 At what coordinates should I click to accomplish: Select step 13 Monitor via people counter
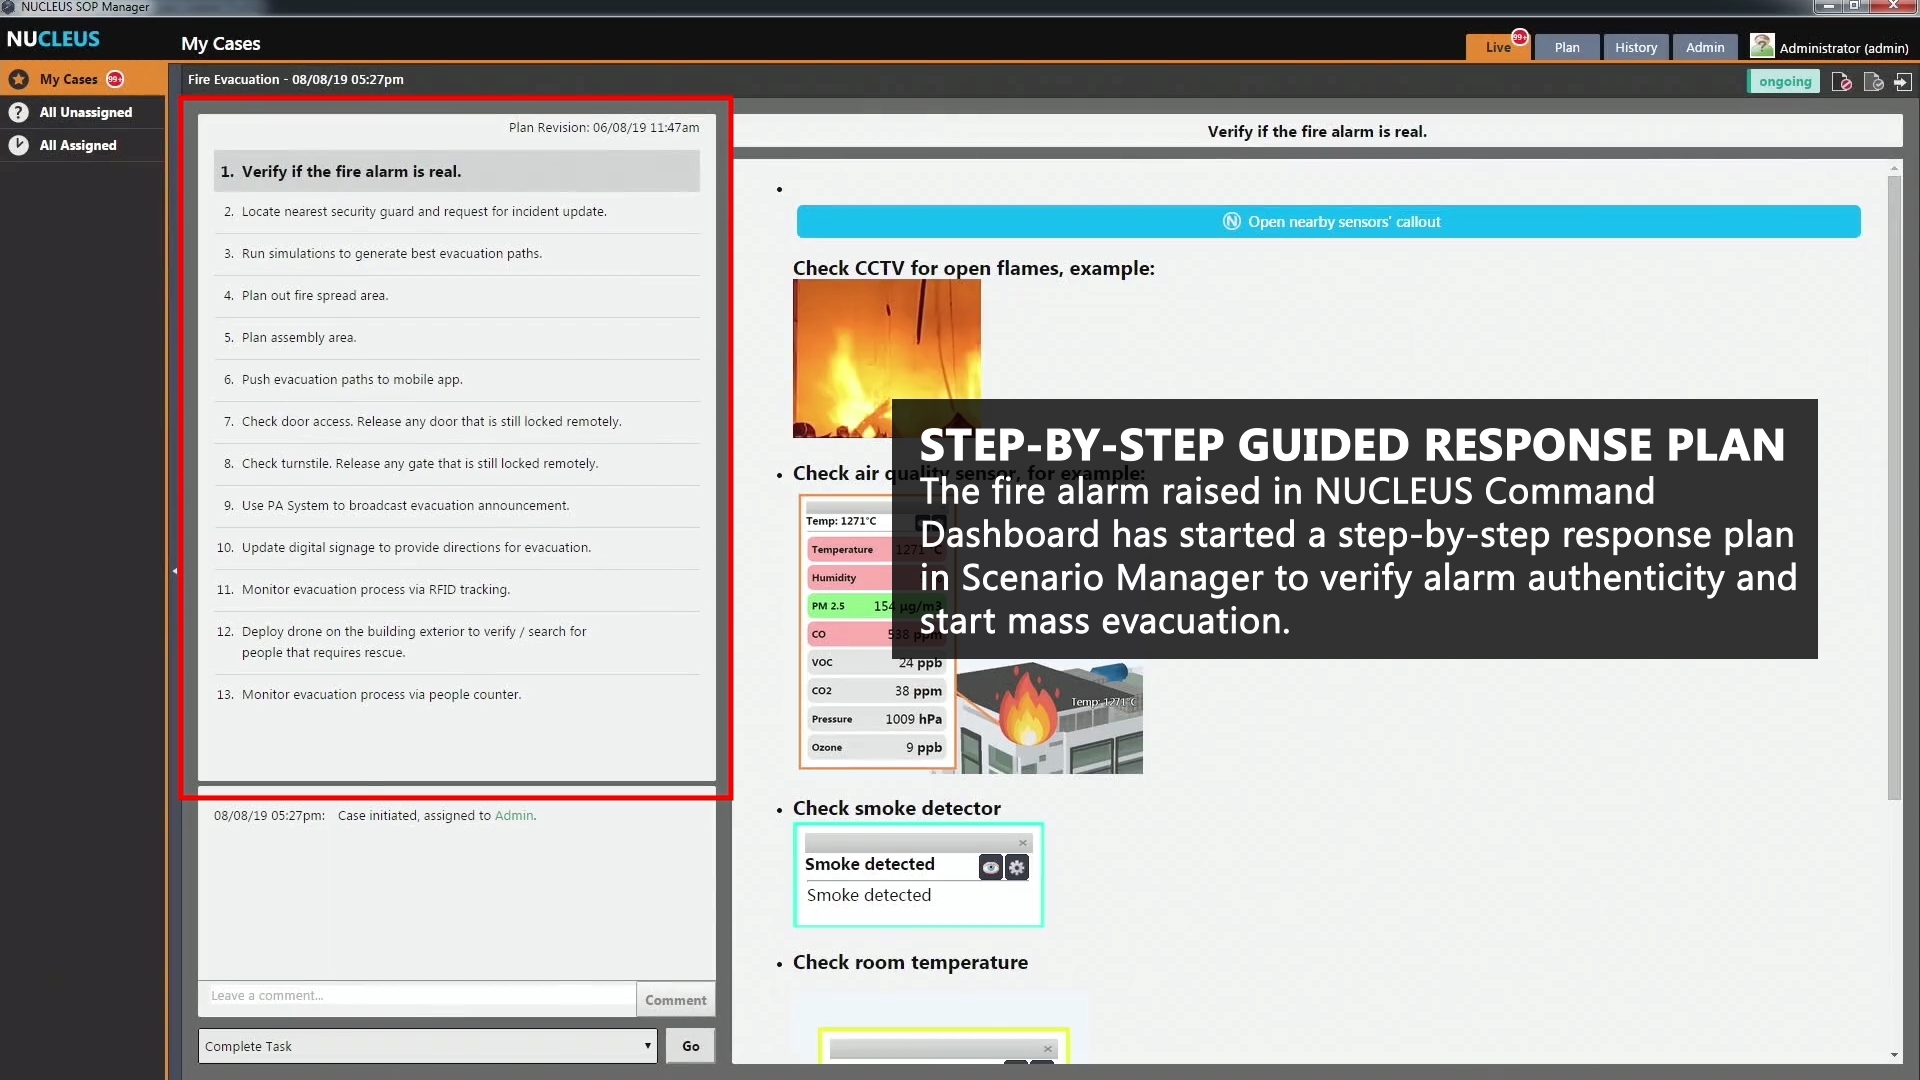click(457, 695)
